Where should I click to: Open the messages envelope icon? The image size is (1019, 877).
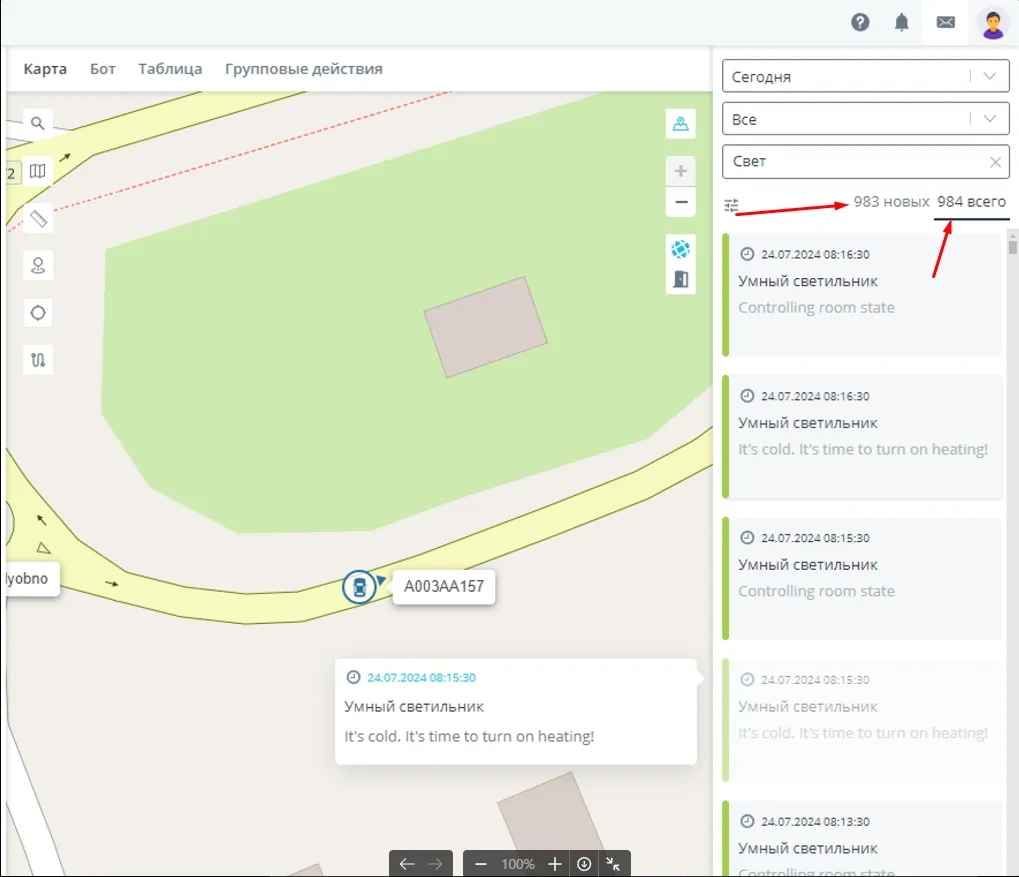pos(946,23)
